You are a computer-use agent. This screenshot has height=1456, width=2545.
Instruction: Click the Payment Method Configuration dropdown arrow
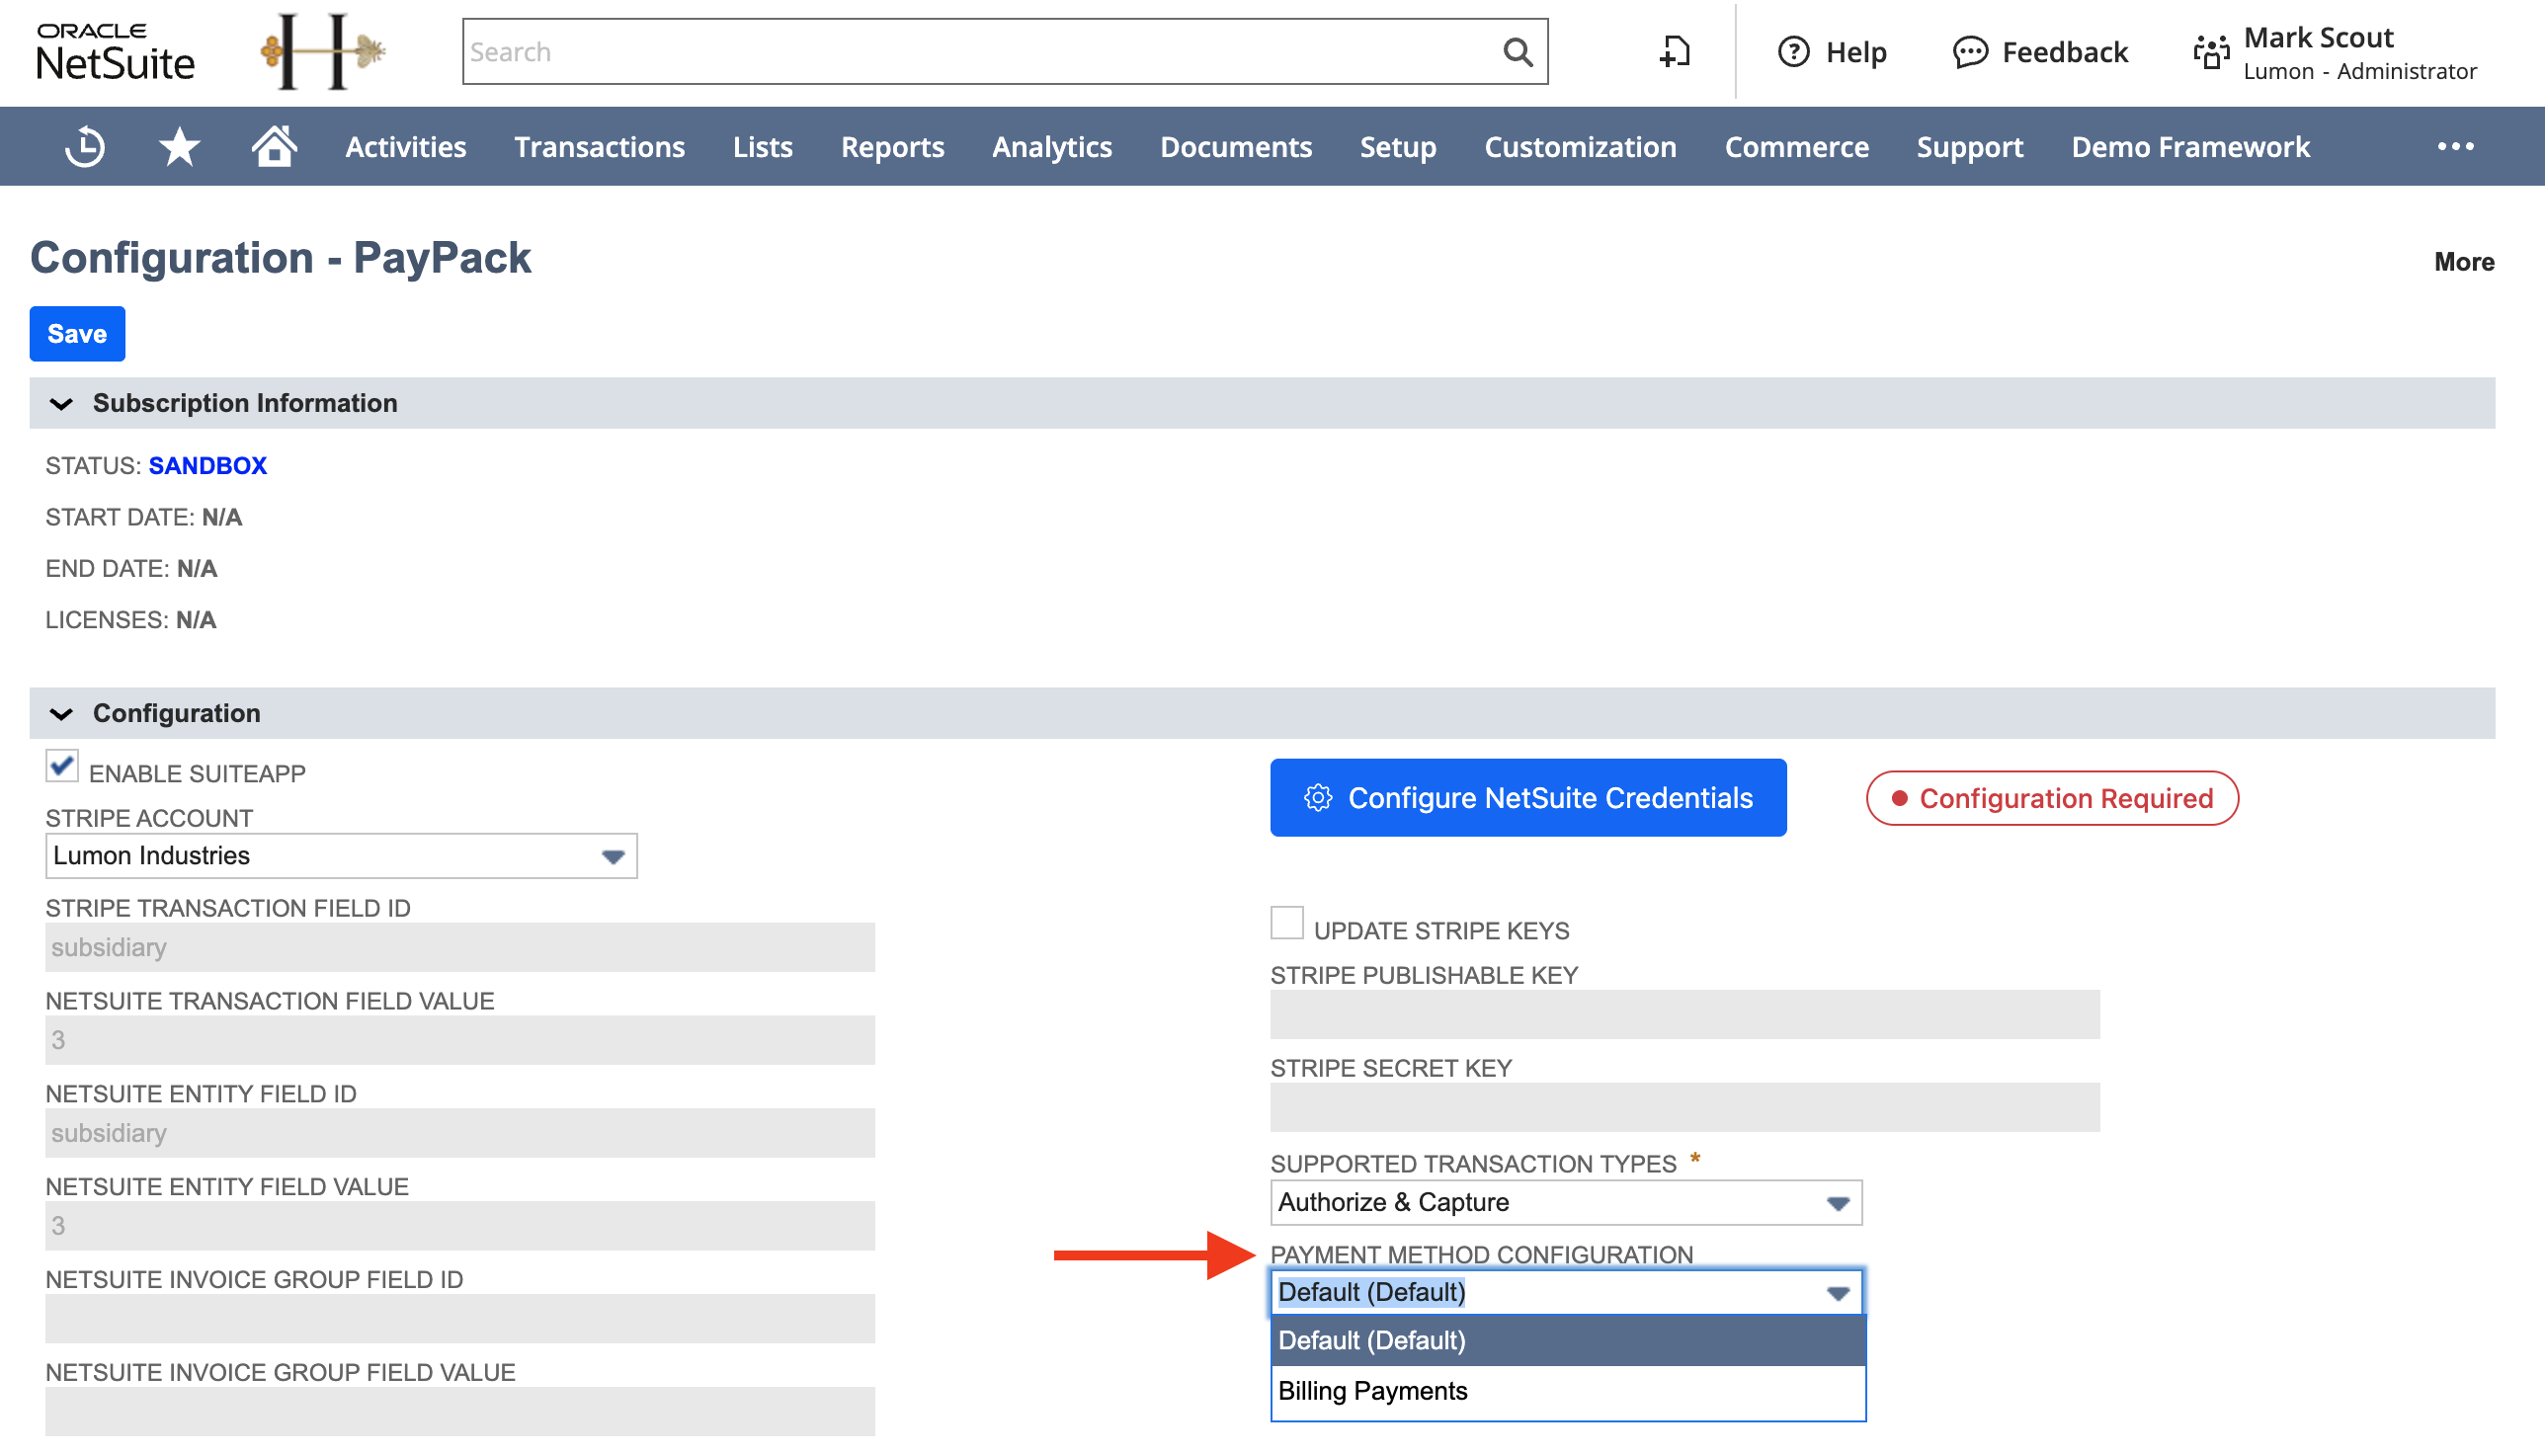[x=1837, y=1293]
